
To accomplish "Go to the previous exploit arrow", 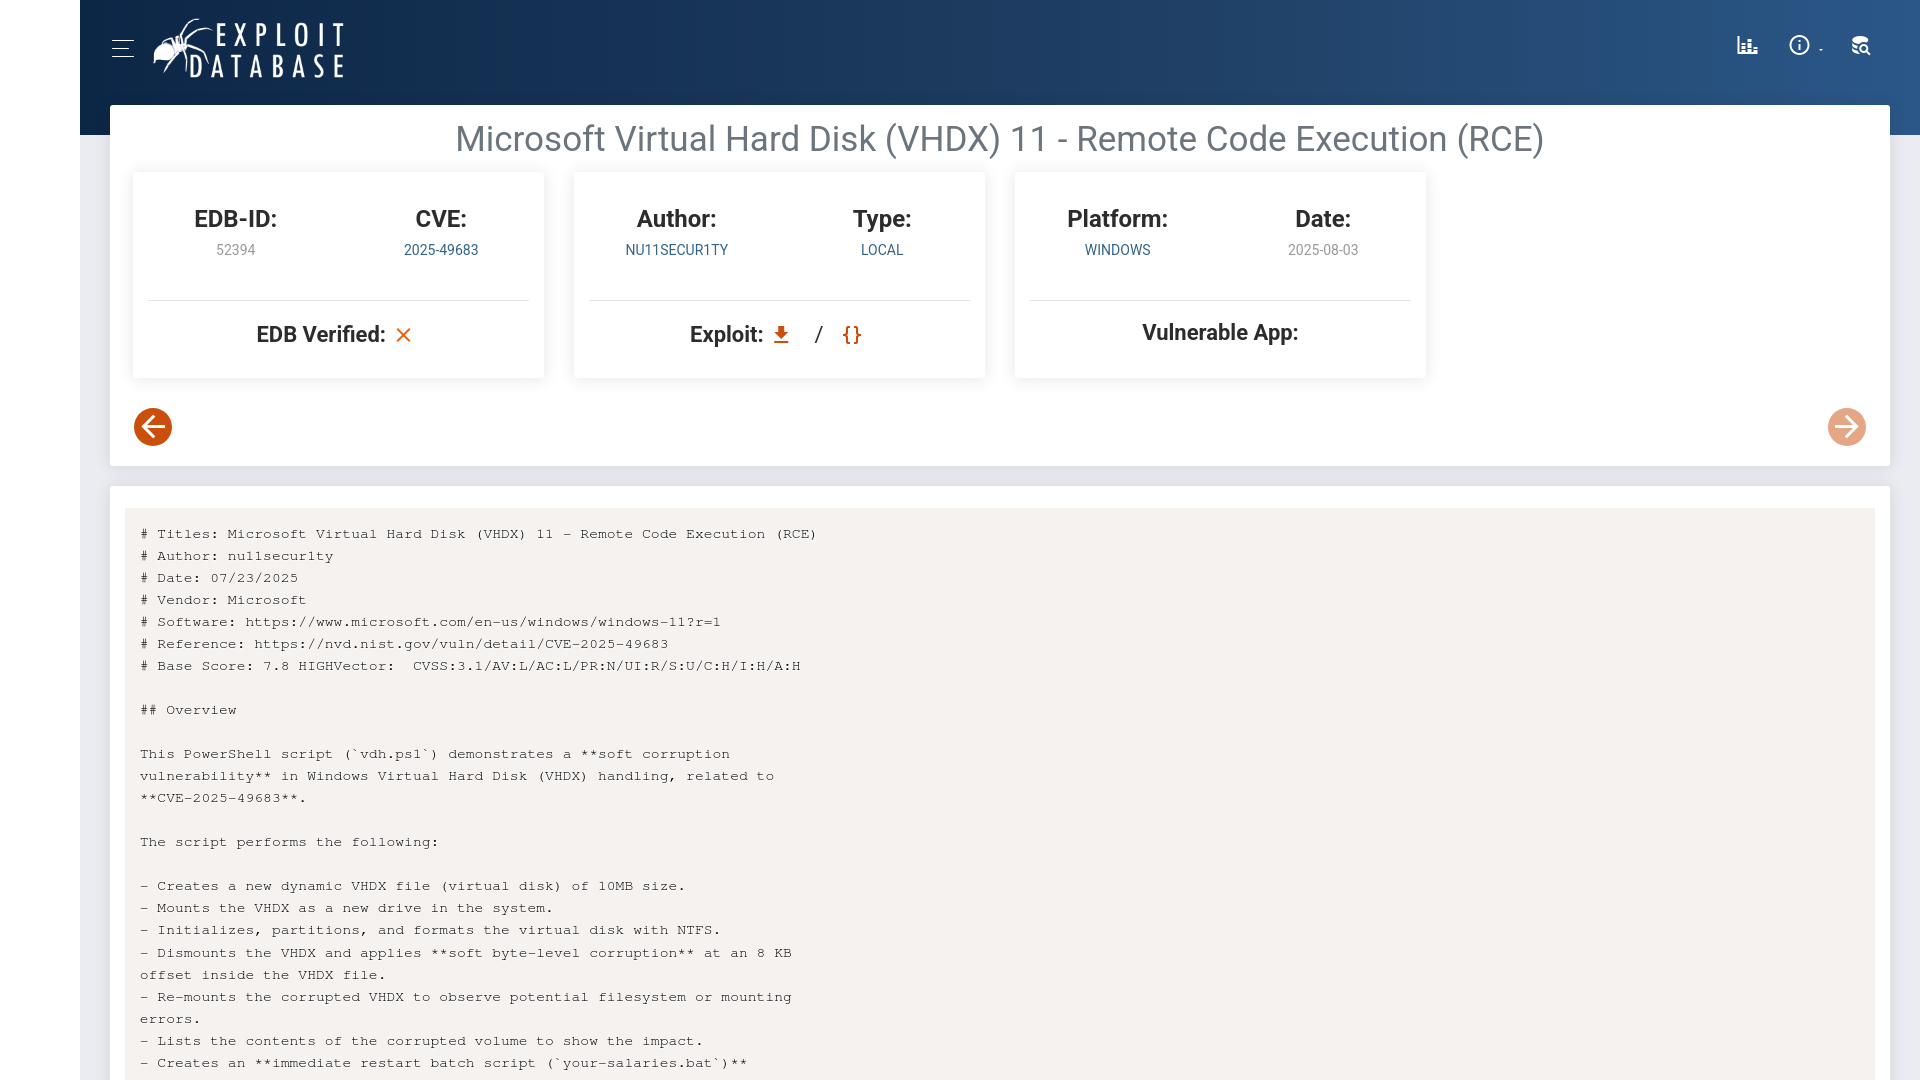I will coord(153,427).
